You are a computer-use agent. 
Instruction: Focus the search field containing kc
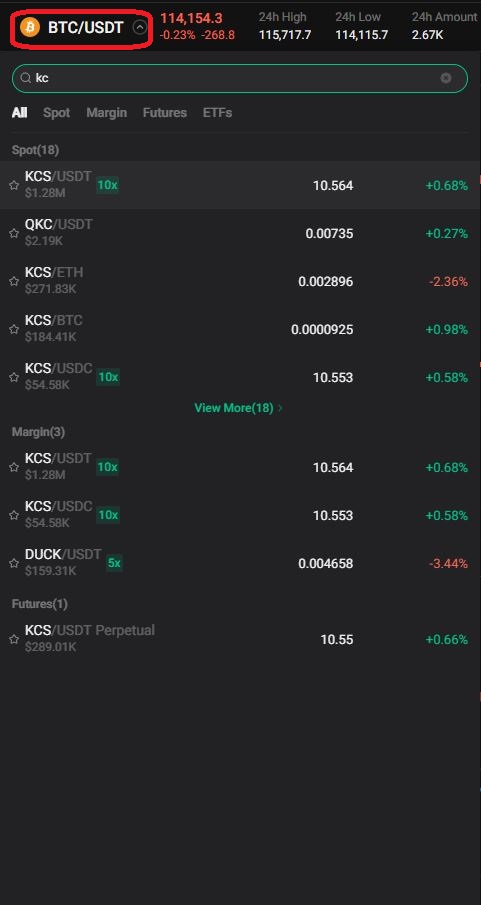[x=240, y=78]
